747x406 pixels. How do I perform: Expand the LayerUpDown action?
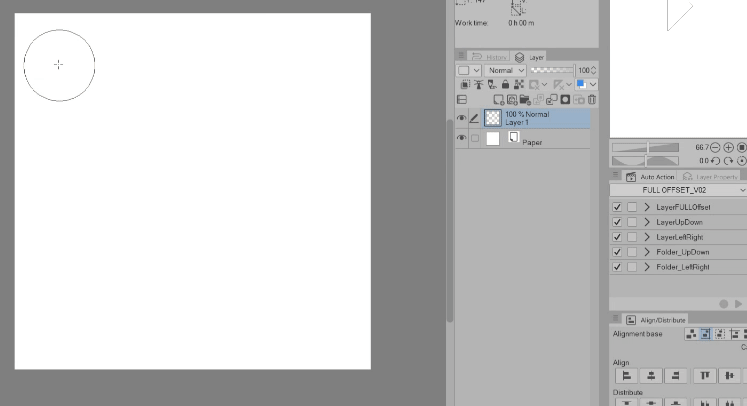tap(647, 222)
